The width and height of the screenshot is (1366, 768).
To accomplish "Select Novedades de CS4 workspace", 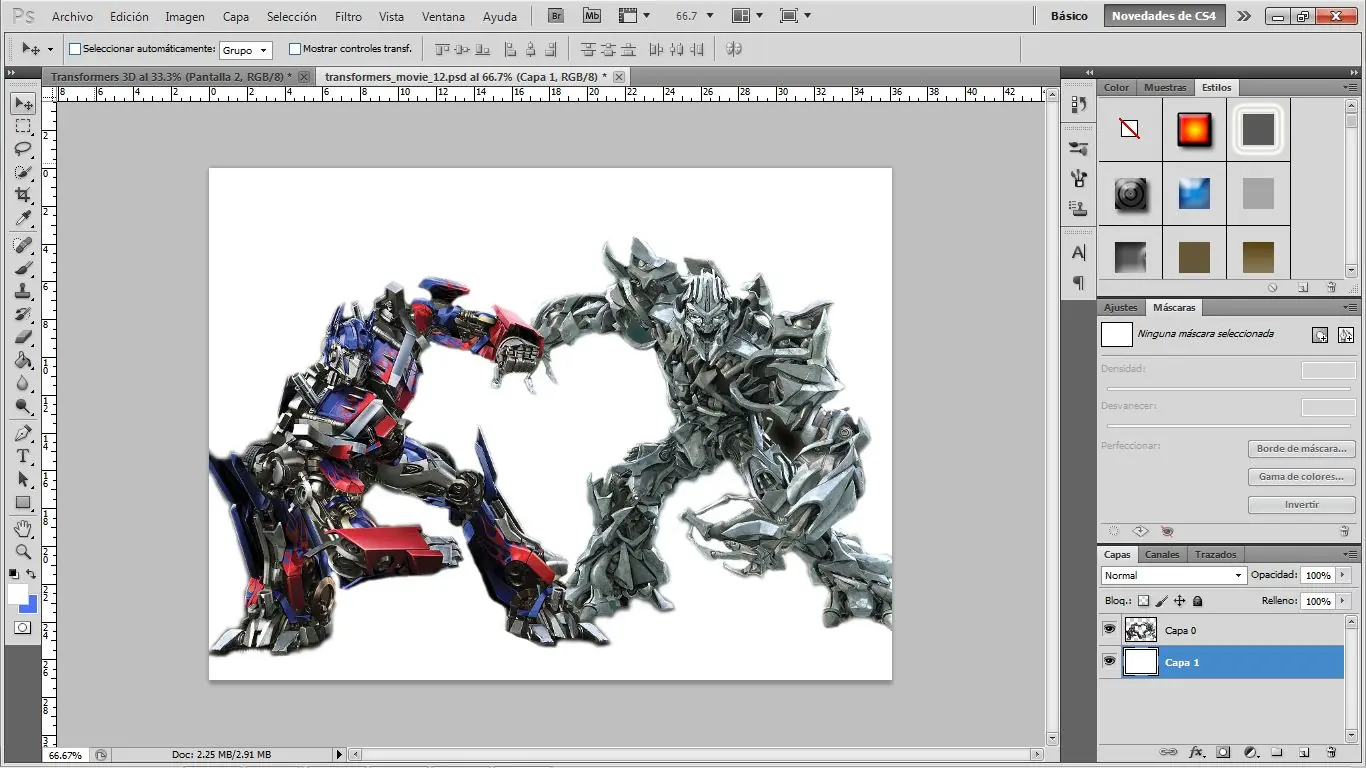I will click(1164, 16).
